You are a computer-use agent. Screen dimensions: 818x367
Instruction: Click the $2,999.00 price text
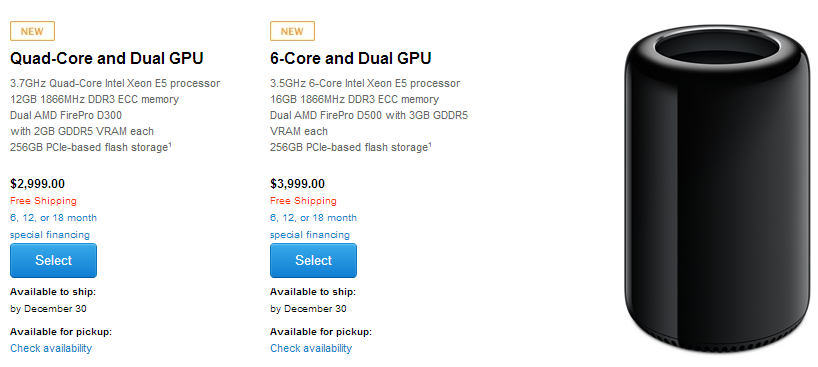[x=38, y=184]
